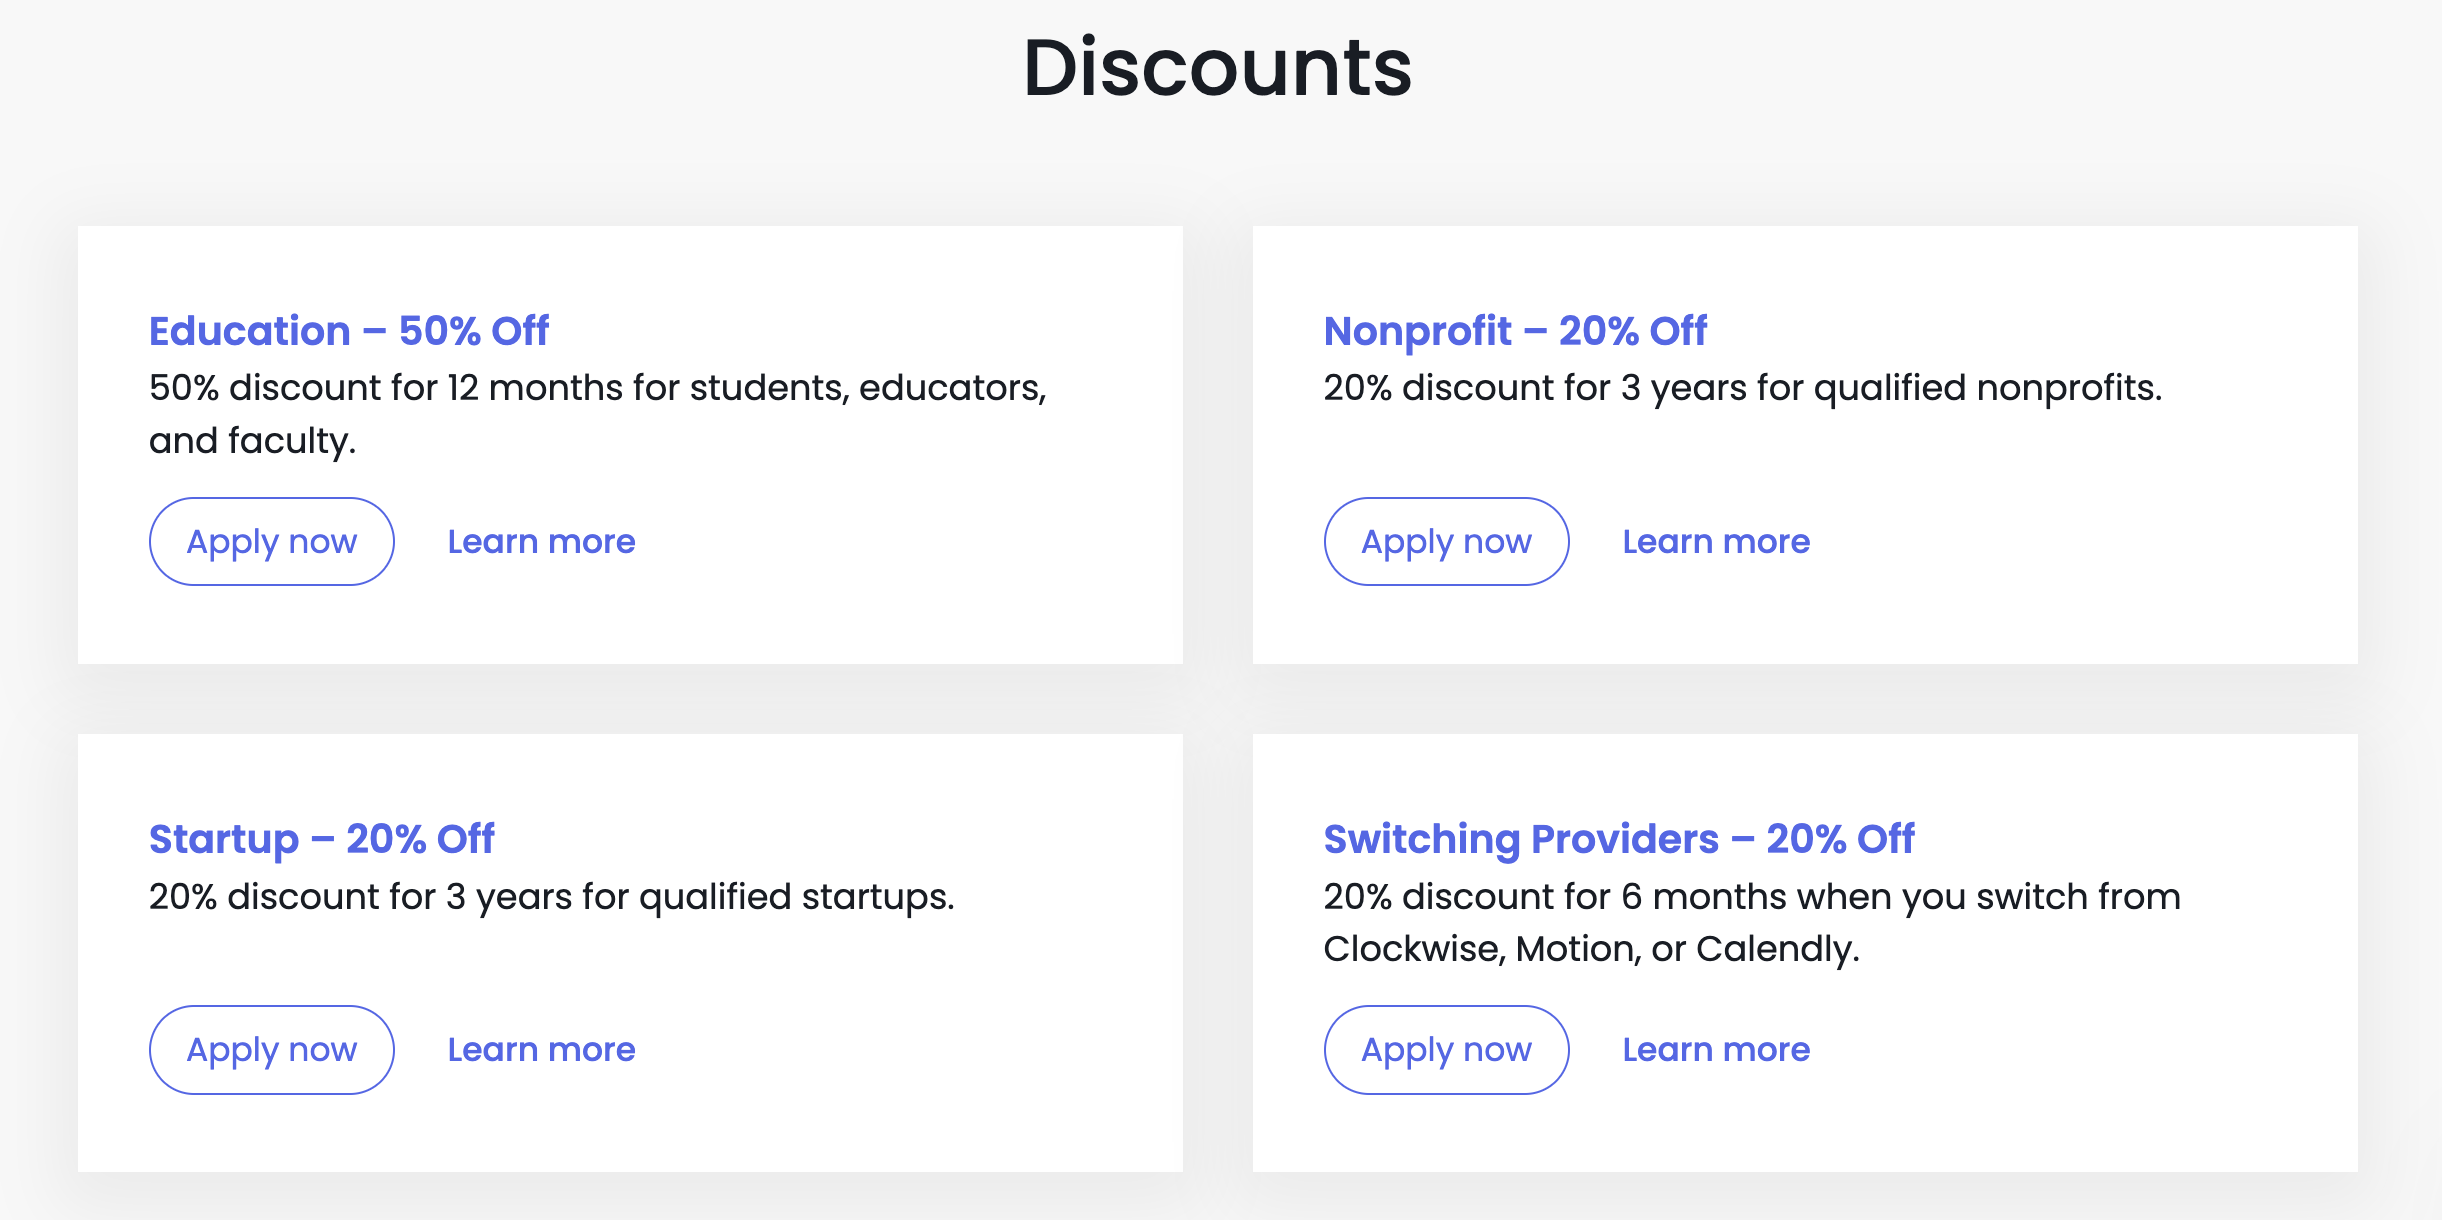Apply now for the Nonprofit discount
Screen dimensions: 2442x1220
pyautogui.click(x=1446, y=541)
